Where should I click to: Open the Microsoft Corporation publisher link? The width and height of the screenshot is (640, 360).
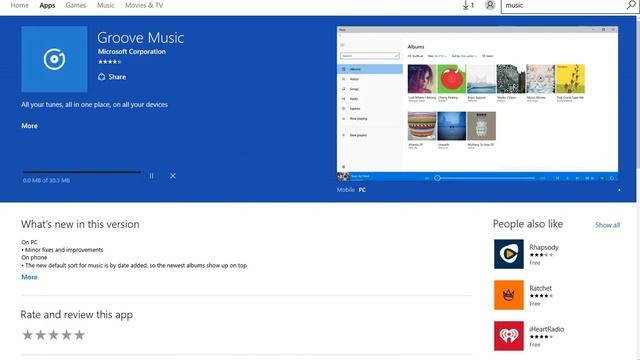pyautogui.click(x=132, y=51)
